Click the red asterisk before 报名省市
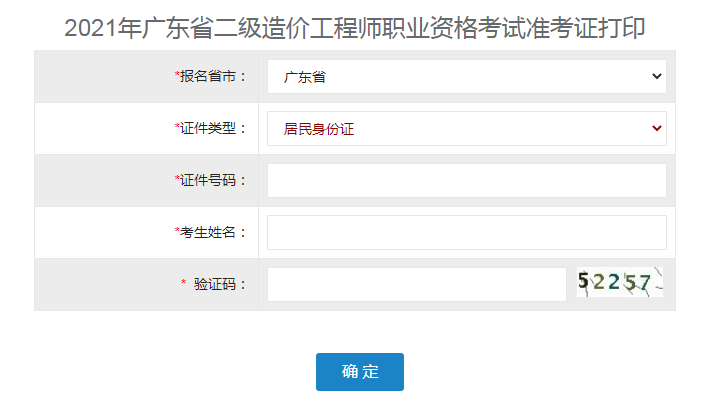Viewport: 702px width, 409px height. [177, 76]
